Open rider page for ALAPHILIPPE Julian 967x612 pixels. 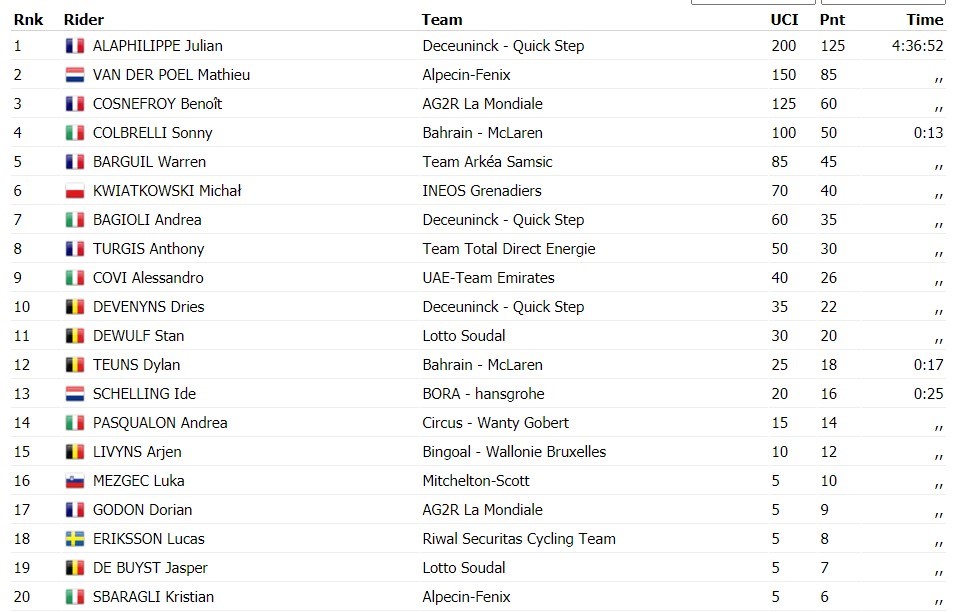(x=158, y=46)
